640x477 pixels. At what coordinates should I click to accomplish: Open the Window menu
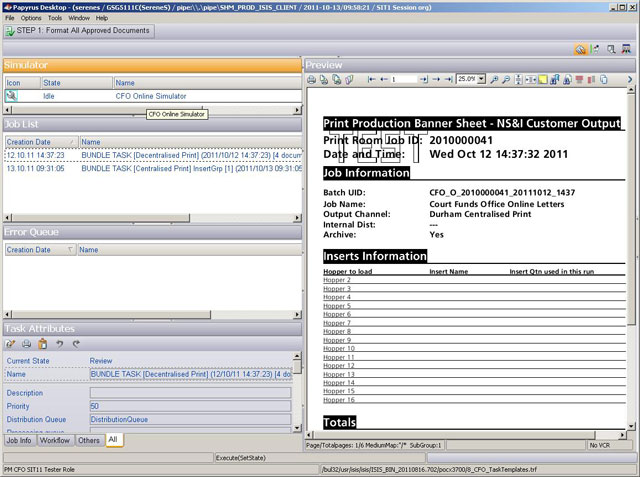coord(79,18)
